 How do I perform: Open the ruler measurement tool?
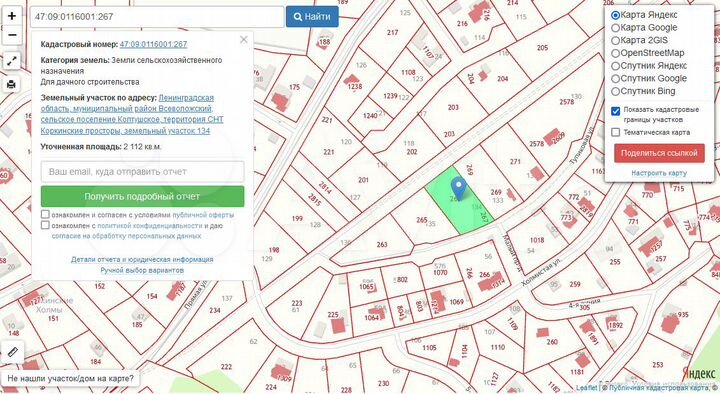coord(12,352)
